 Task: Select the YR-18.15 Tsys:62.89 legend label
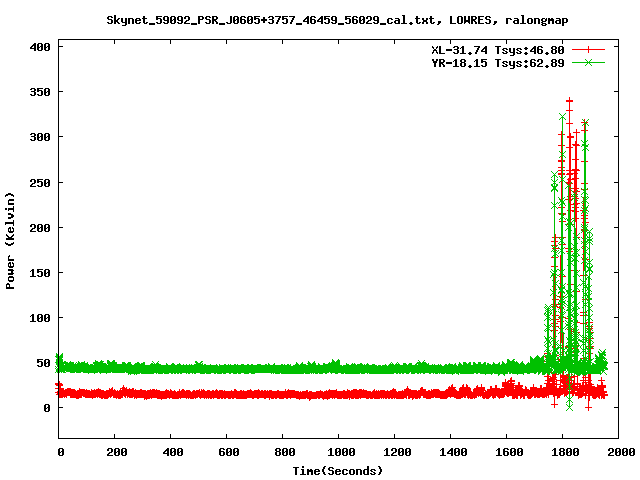click(498, 63)
